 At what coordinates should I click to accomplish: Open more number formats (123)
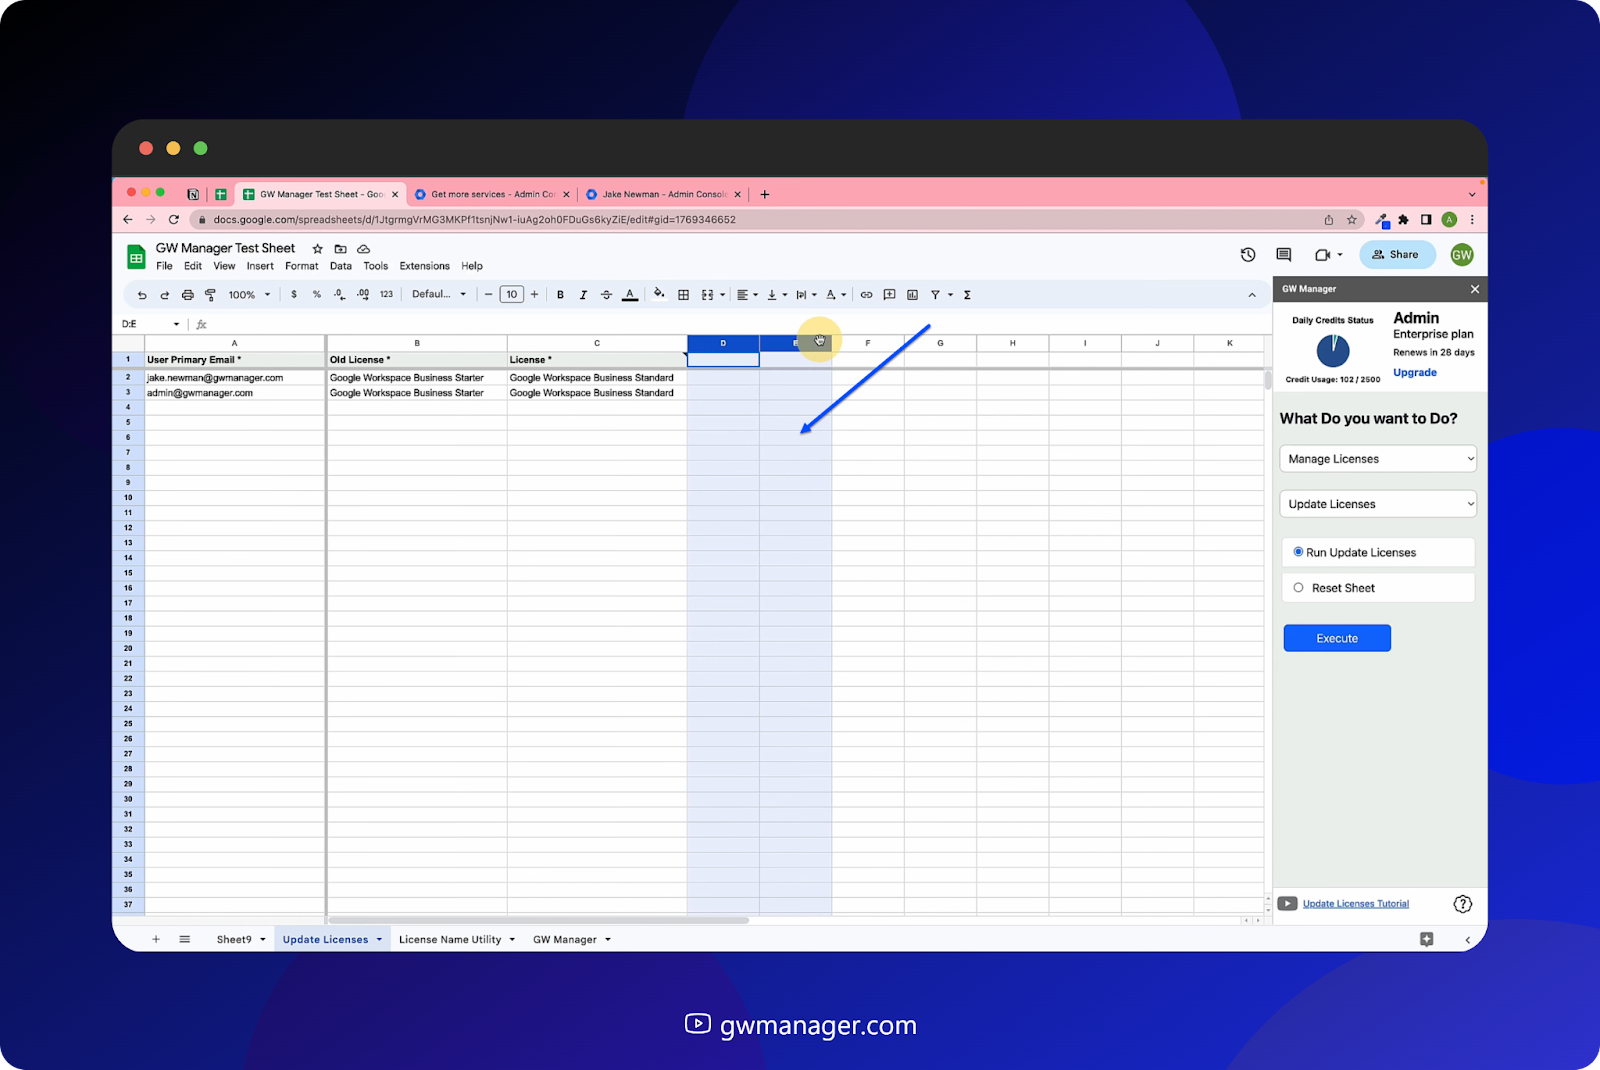click(x=387, y=295)
